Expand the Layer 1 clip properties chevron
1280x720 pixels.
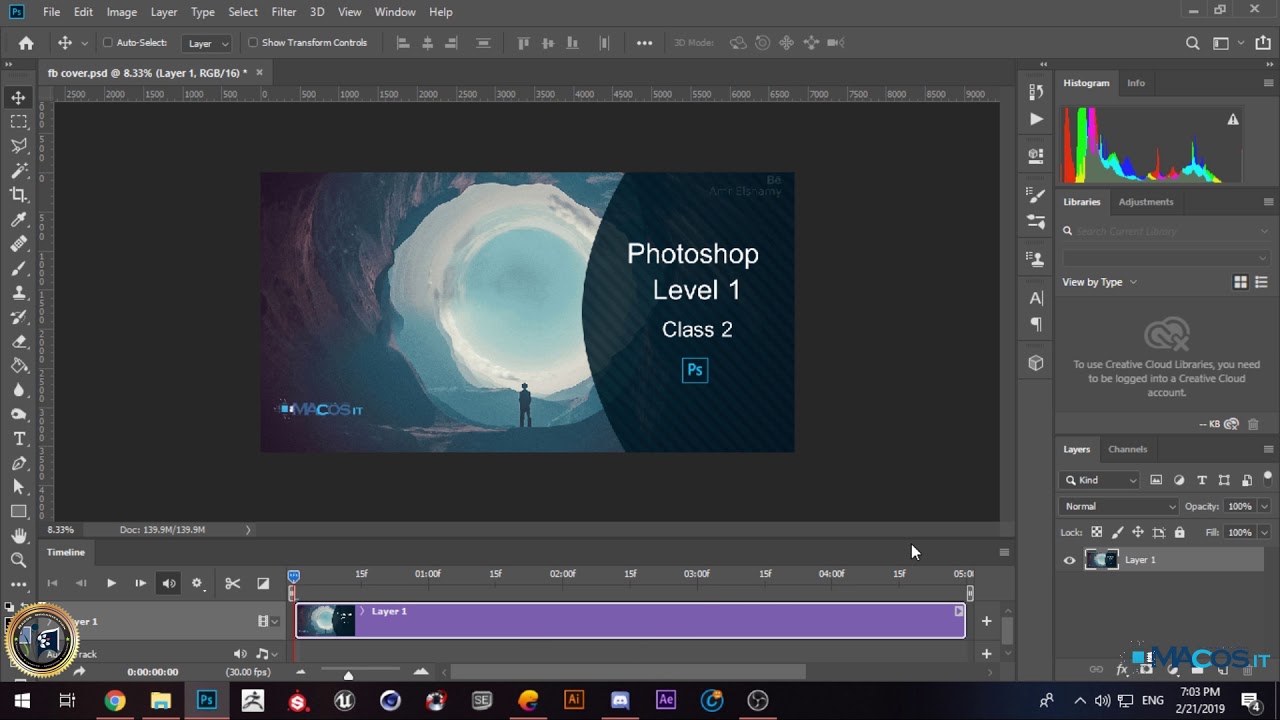pos(362,611)
